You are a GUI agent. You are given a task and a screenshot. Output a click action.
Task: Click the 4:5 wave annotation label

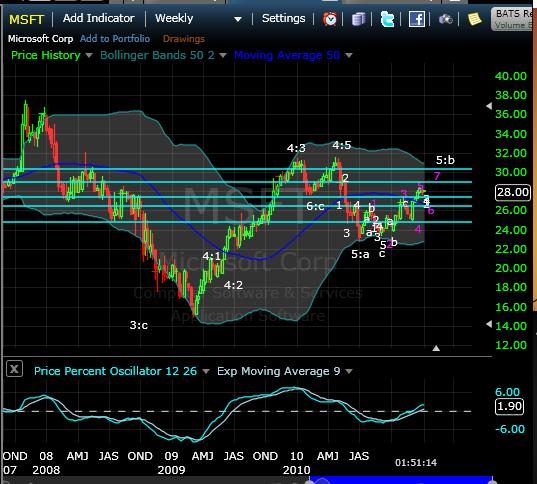pyautogui.click(x=341, y=145)
